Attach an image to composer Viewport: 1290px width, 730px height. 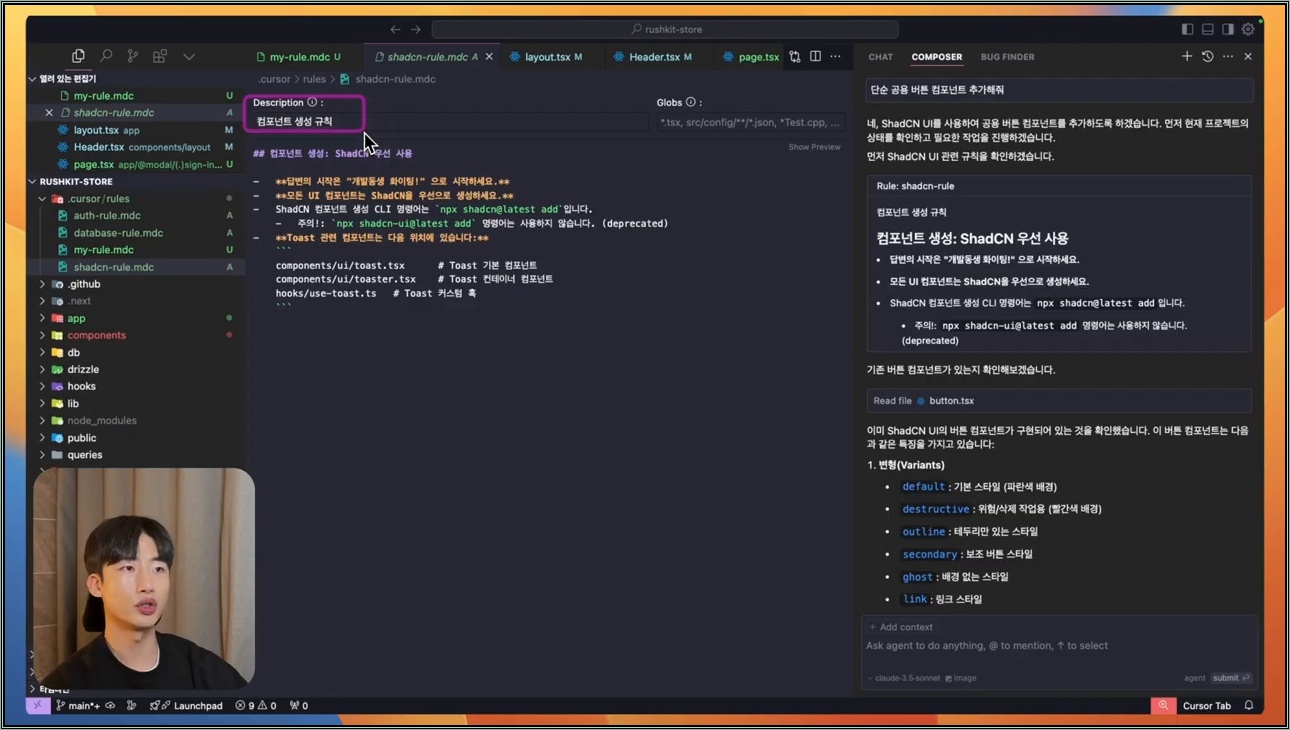point(961,678)
